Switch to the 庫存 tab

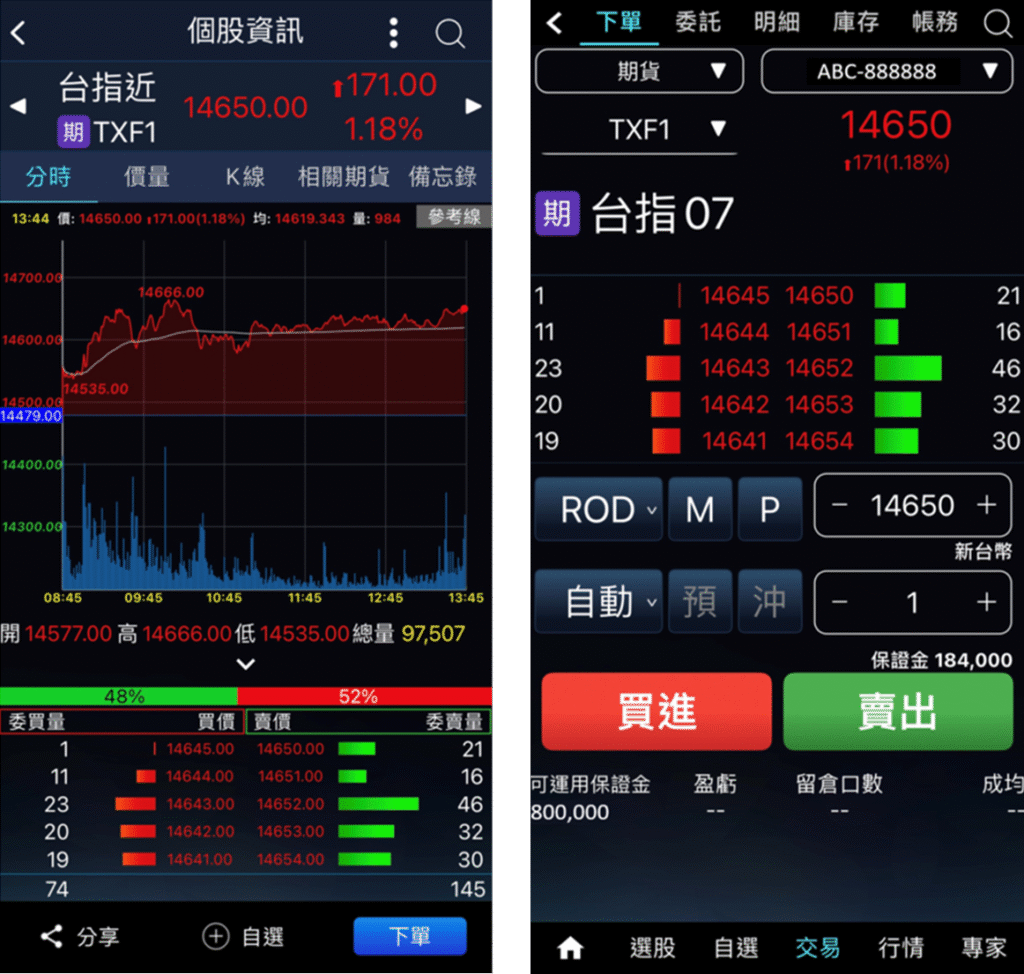[x=856, y=22]
